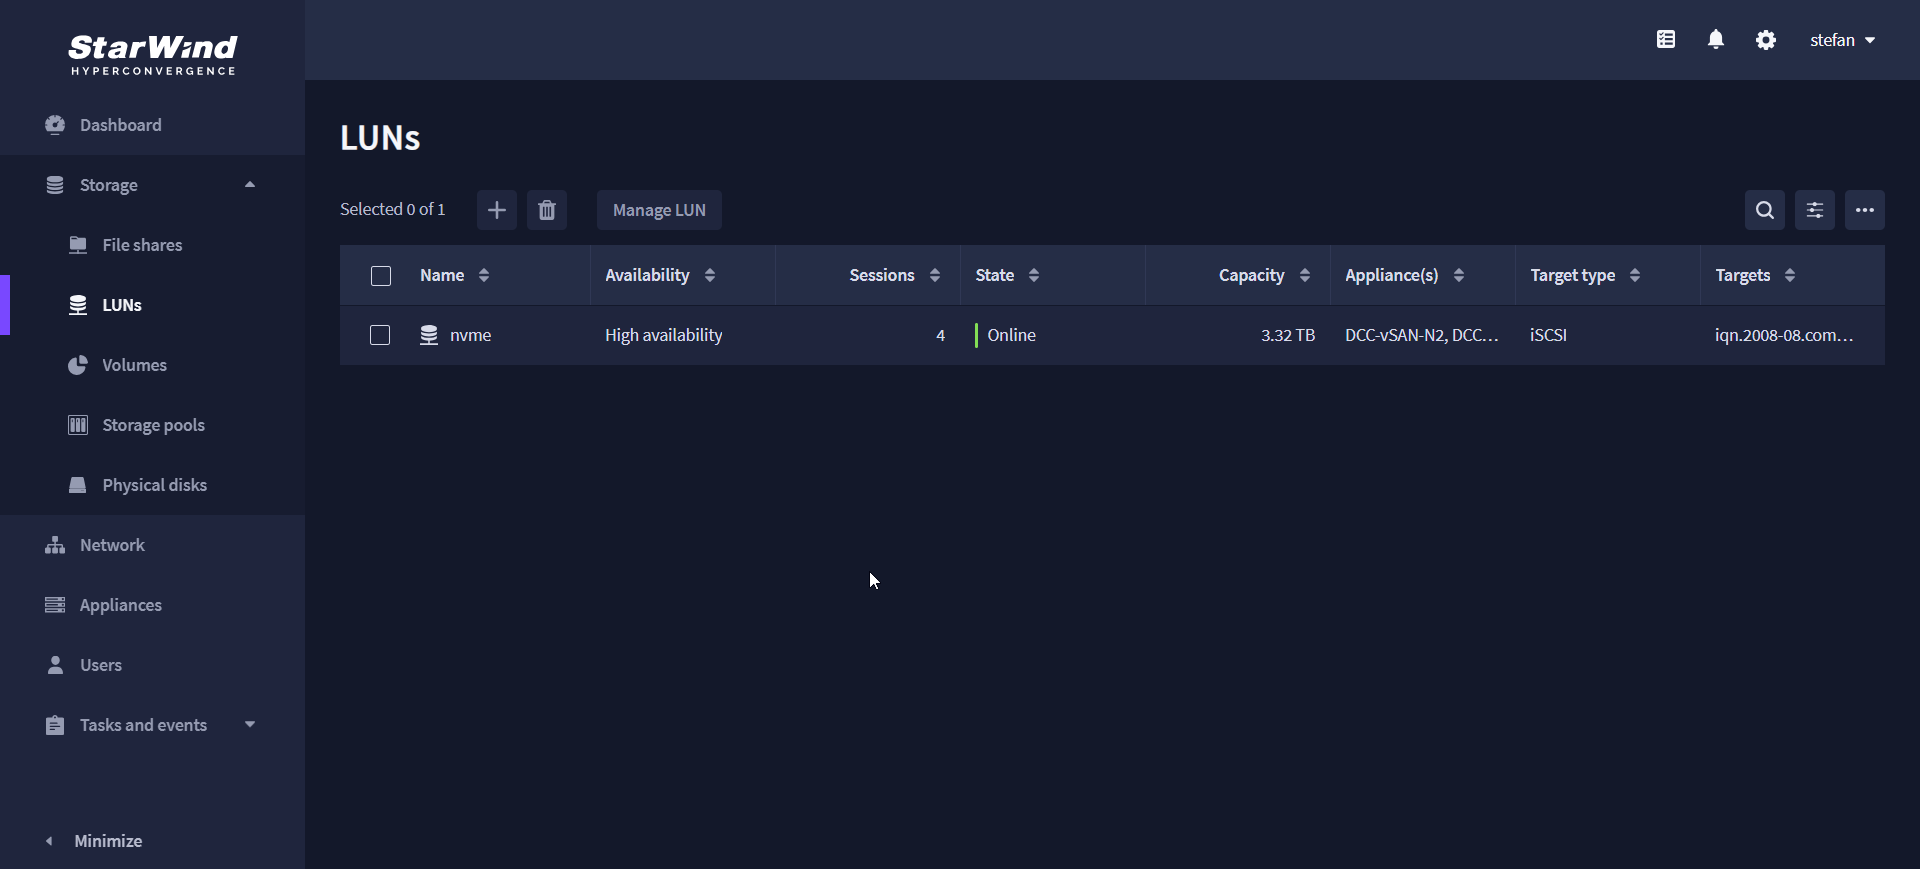The height and width of the screenshot is (869, 1920).
Task: Open the Storage menu section
Action: pyautogui.click(x=108, y=185)
